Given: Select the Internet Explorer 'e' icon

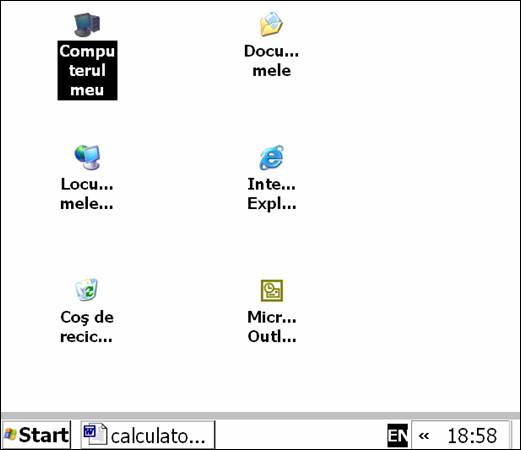Looking at the screenshot, I should (272, 157).
